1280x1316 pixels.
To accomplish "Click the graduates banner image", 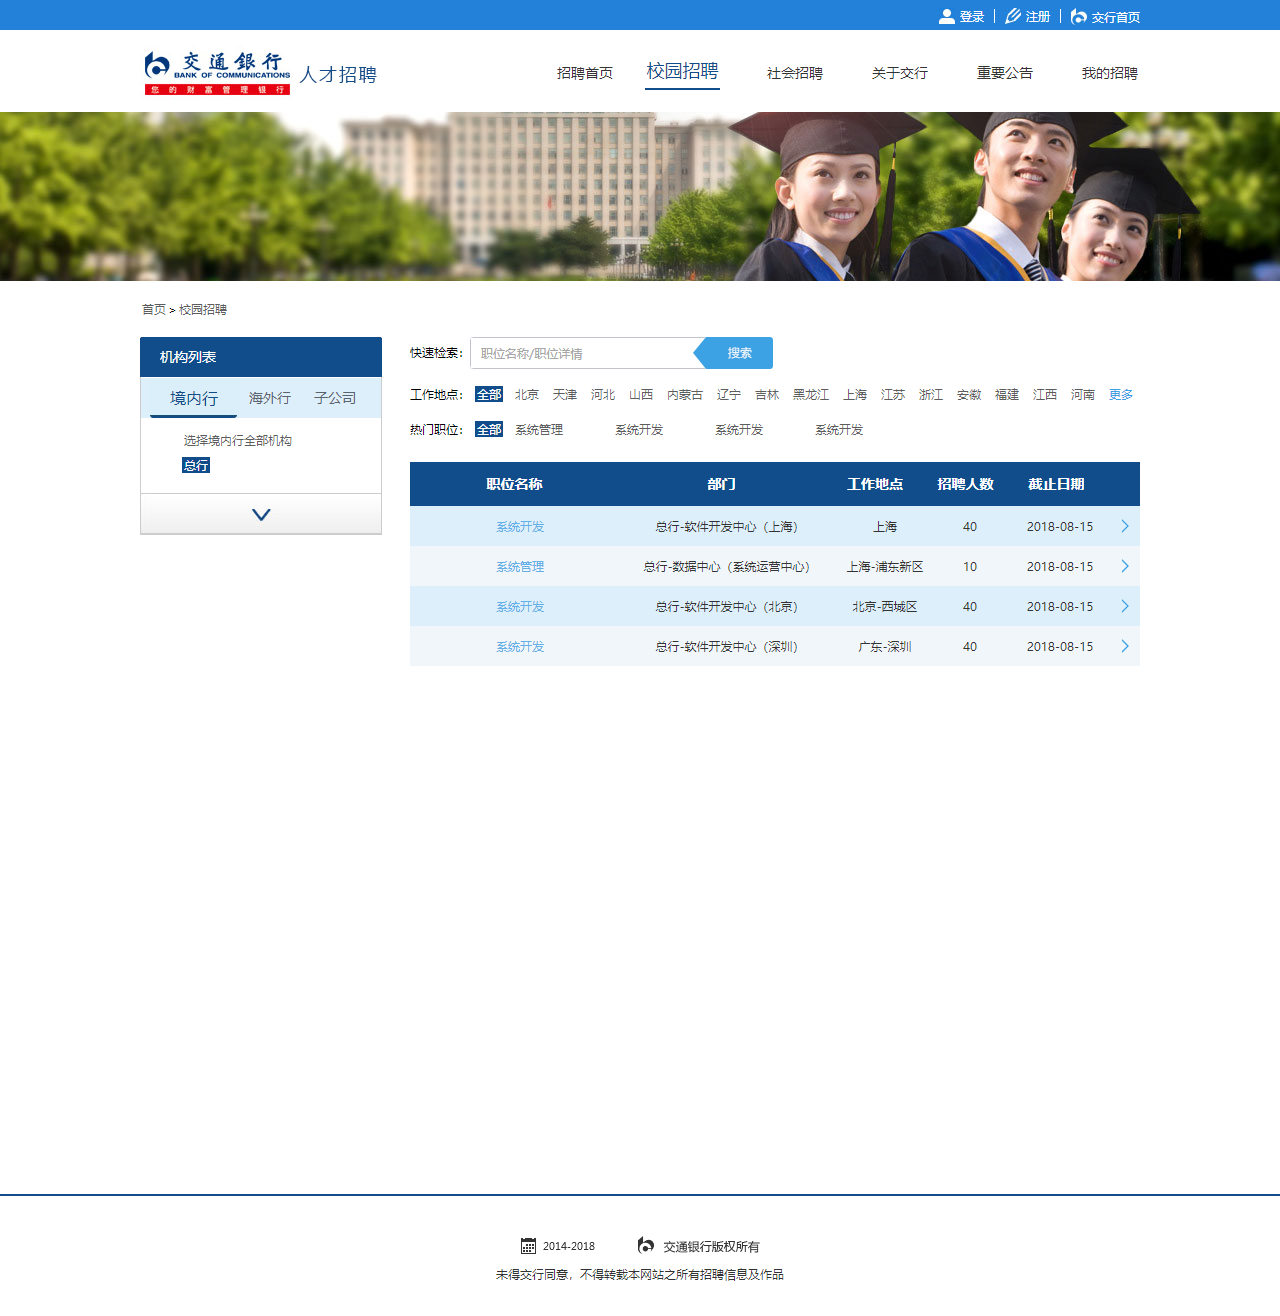I will click(640, 196).
